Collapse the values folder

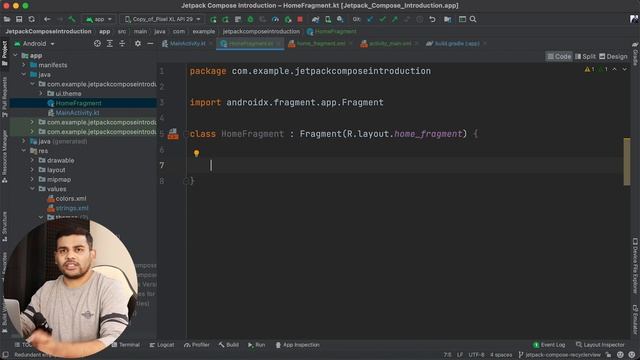coord(32,189)
